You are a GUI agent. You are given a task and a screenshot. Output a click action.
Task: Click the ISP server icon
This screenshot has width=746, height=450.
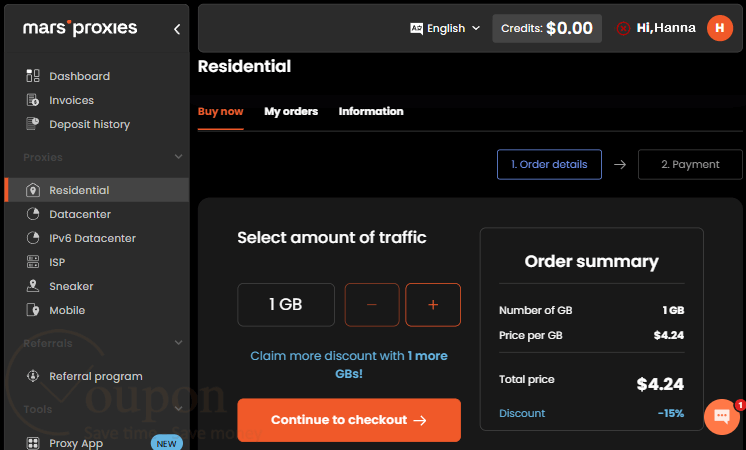[33, 262]
